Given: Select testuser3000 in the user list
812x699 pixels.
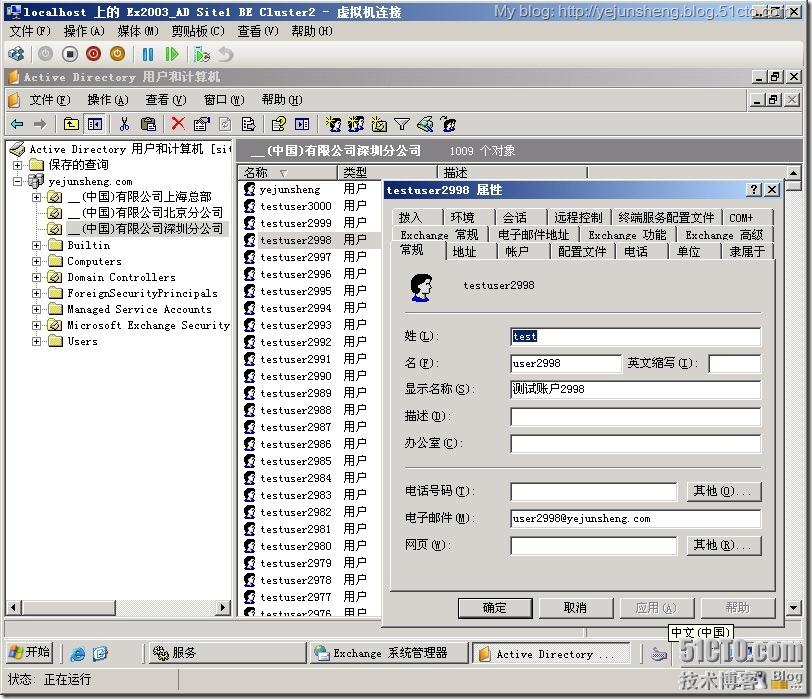Looking at the screenshot, I should [x=295, y=206].
